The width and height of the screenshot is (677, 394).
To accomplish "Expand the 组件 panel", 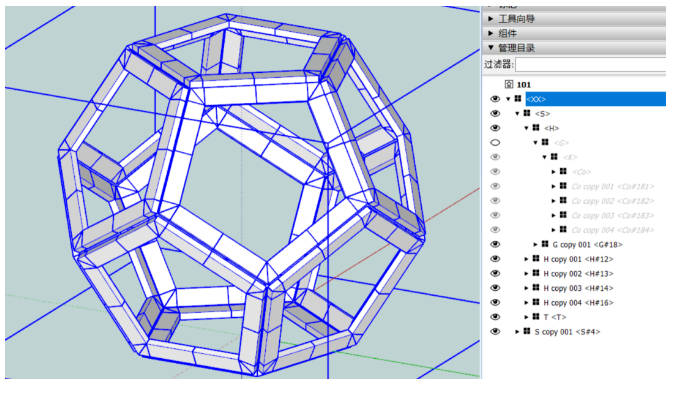I will pyautogui.click(x=491, y=33).
